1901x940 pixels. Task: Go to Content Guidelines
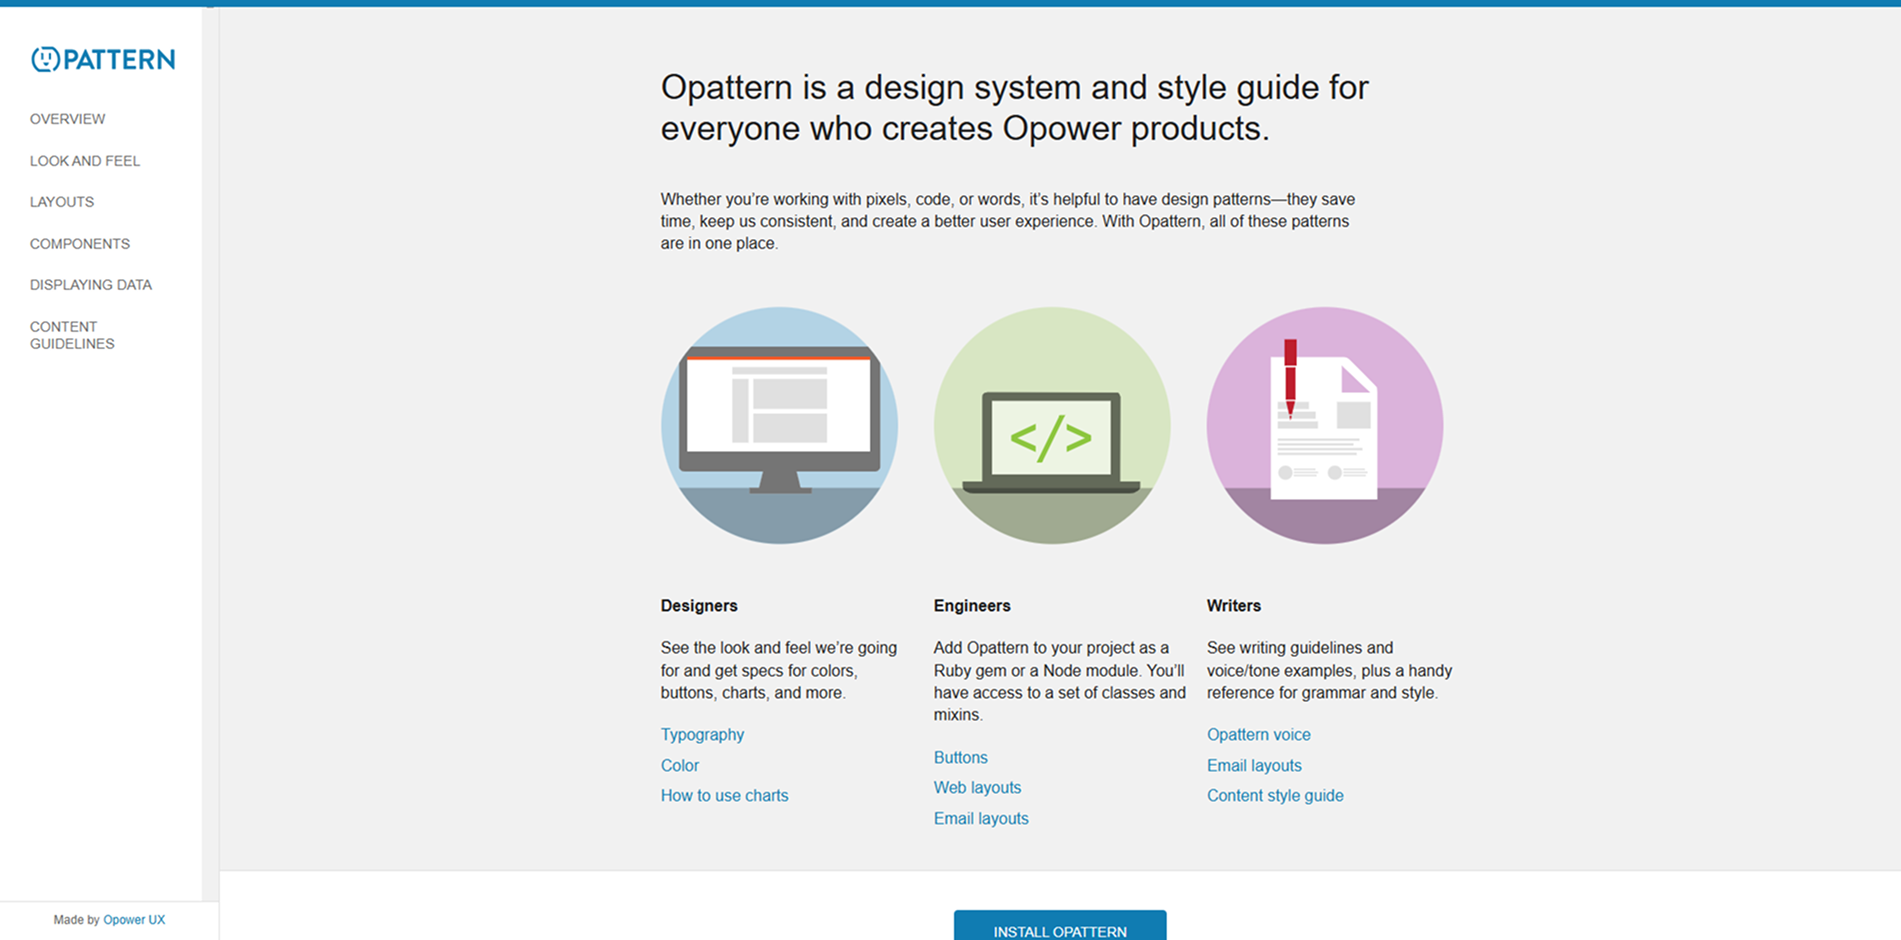(72, 335)
